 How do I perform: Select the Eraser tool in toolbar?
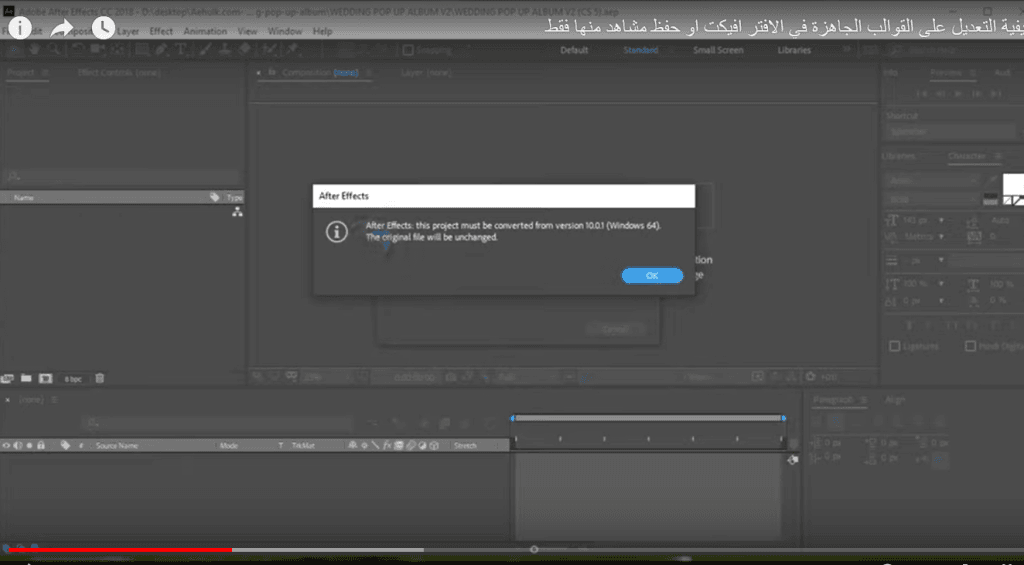click(244, 49)
